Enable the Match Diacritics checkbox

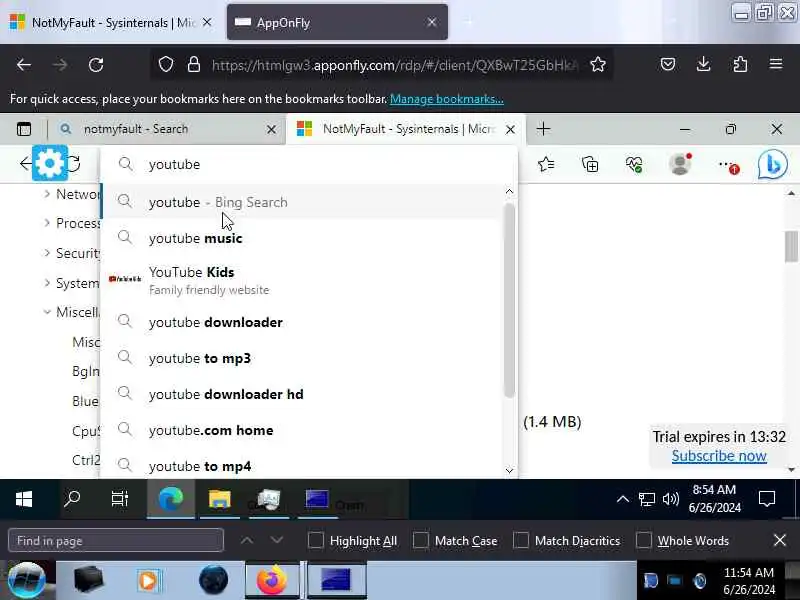coord(520,540)
